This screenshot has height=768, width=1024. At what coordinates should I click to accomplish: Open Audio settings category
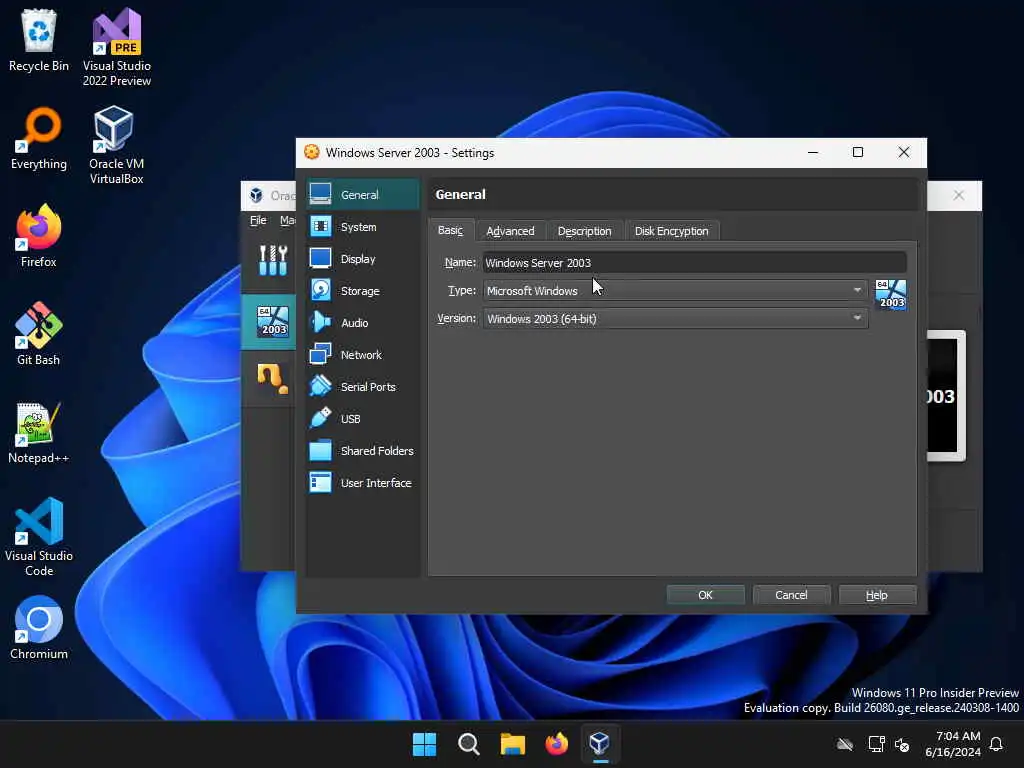(x=362, y=323)
